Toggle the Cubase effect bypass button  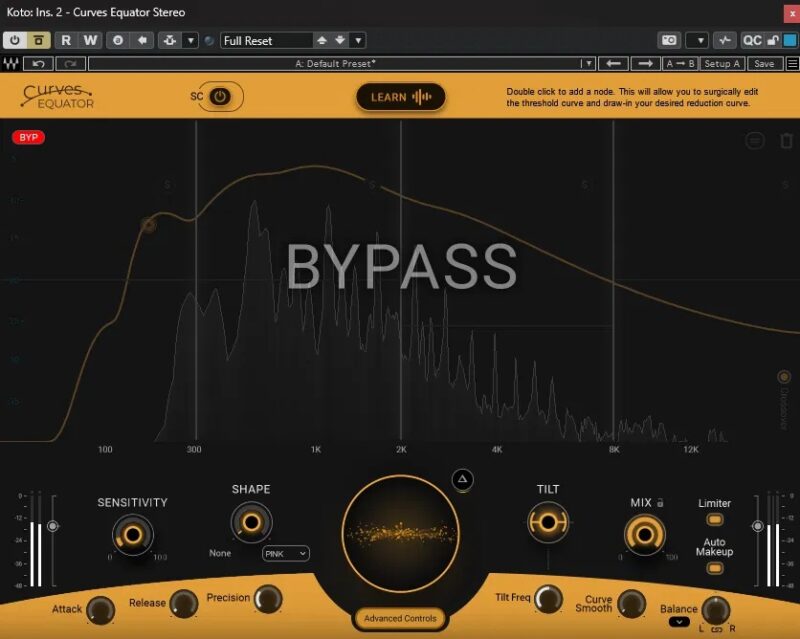[38, 40]
